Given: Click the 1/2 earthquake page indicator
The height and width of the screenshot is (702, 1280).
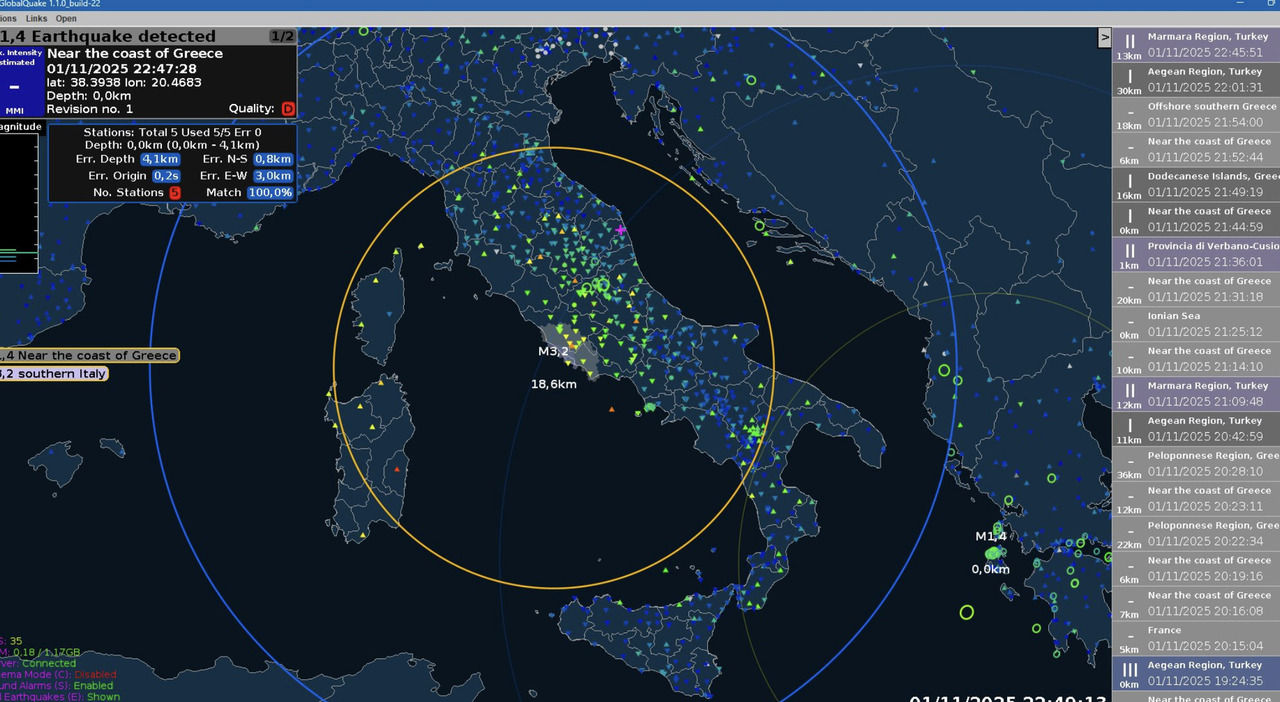Looking at the screenshot, I should click(x=281, y=36).
